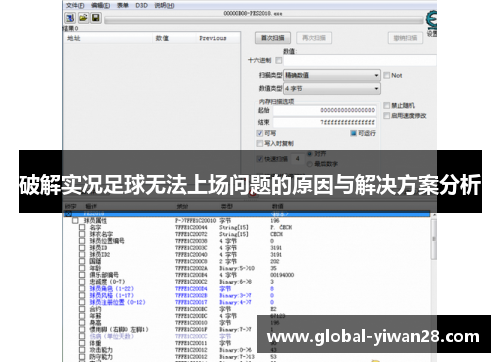Tick the 名字 row freeze checkbox

tap(82, 227)
